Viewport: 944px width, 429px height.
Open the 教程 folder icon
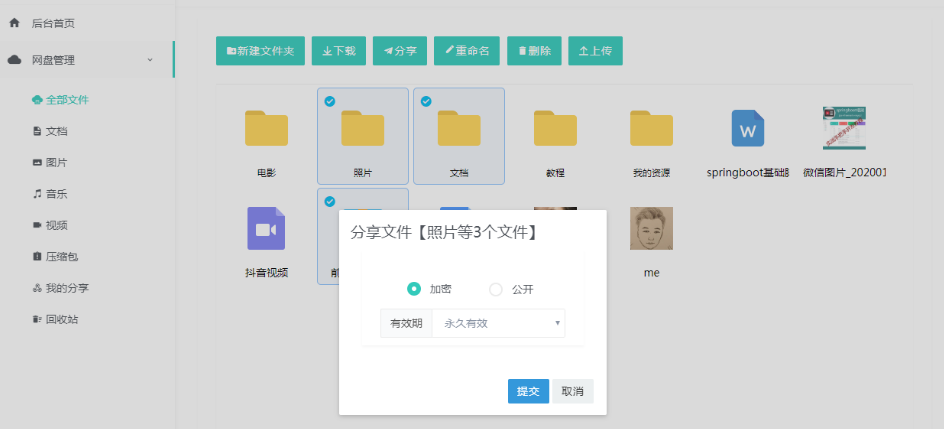[555, 129]
